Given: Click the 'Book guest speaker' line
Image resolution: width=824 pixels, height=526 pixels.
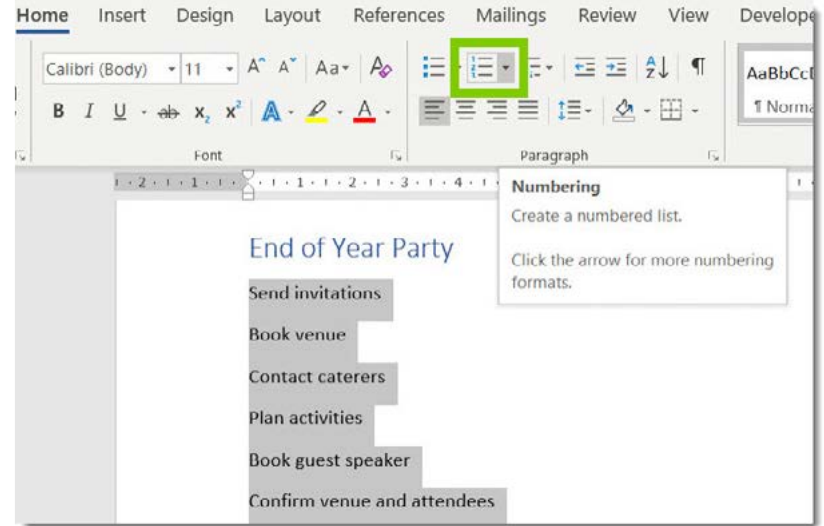Looking at the screenshot, I should [x=329, y=460].
